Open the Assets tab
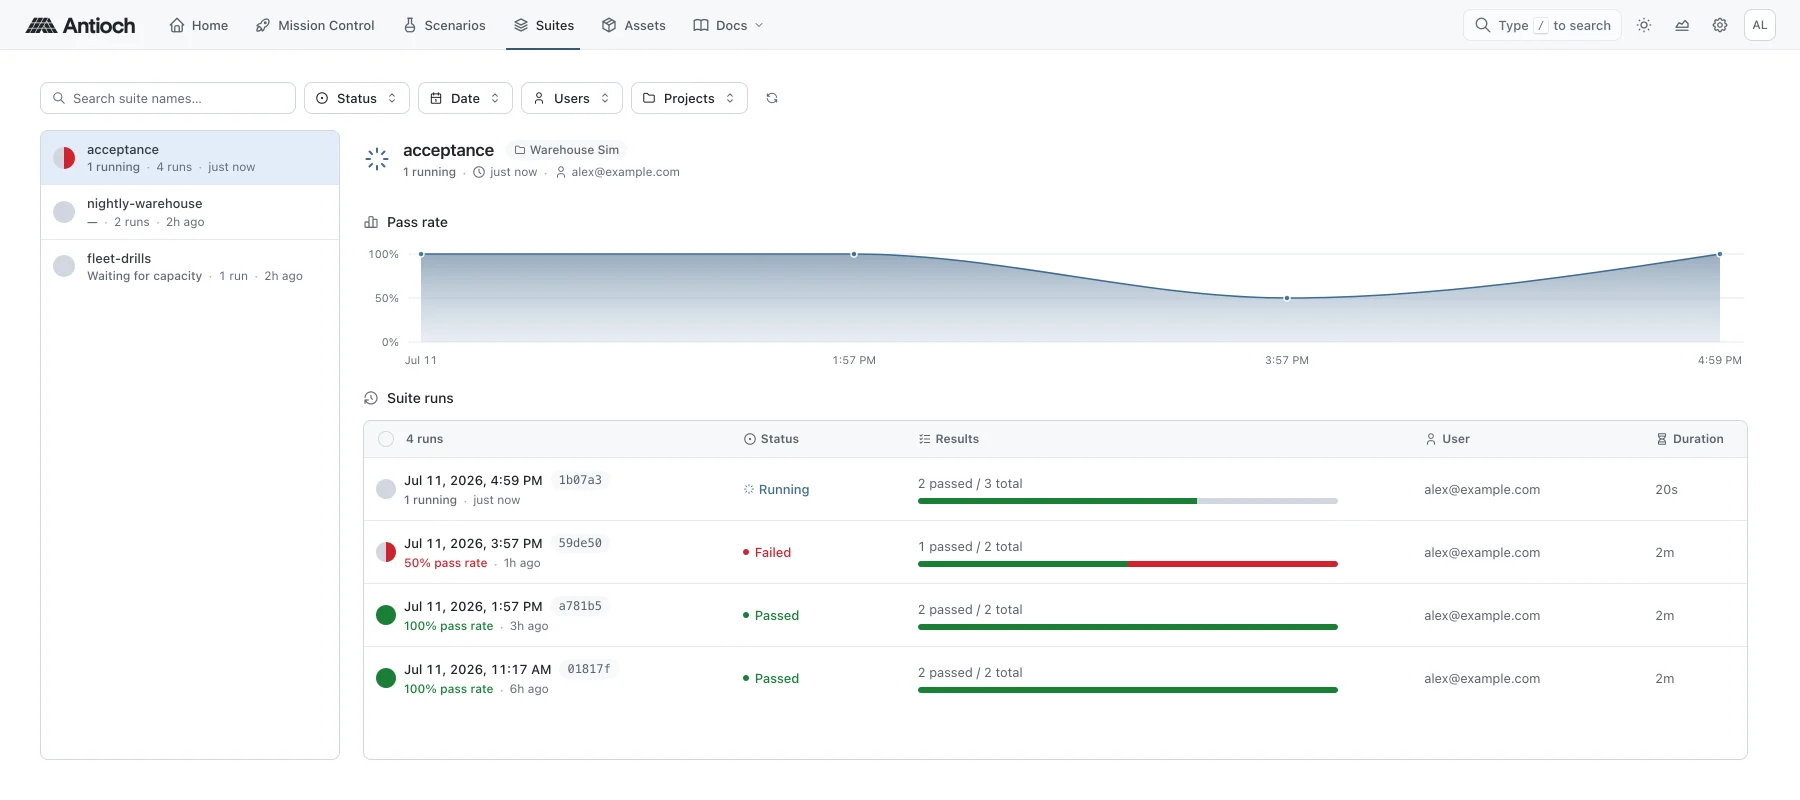 click(633, 25)
